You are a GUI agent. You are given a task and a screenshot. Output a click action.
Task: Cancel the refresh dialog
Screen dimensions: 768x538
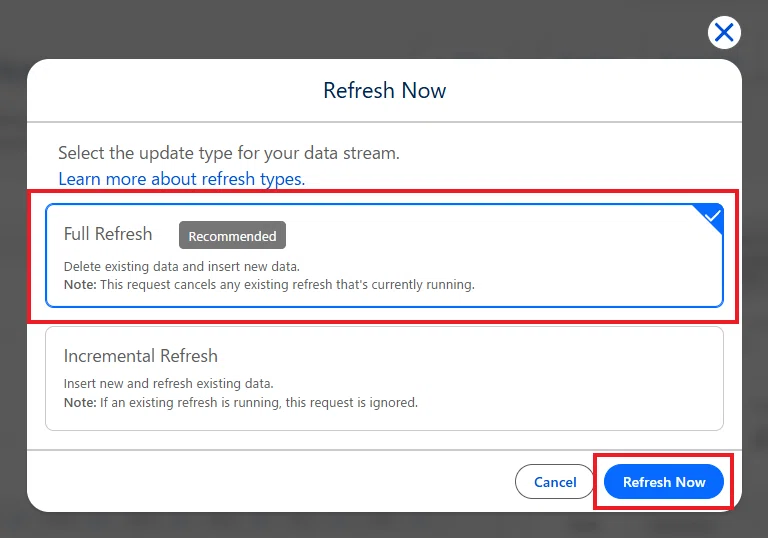click(554, 482)
